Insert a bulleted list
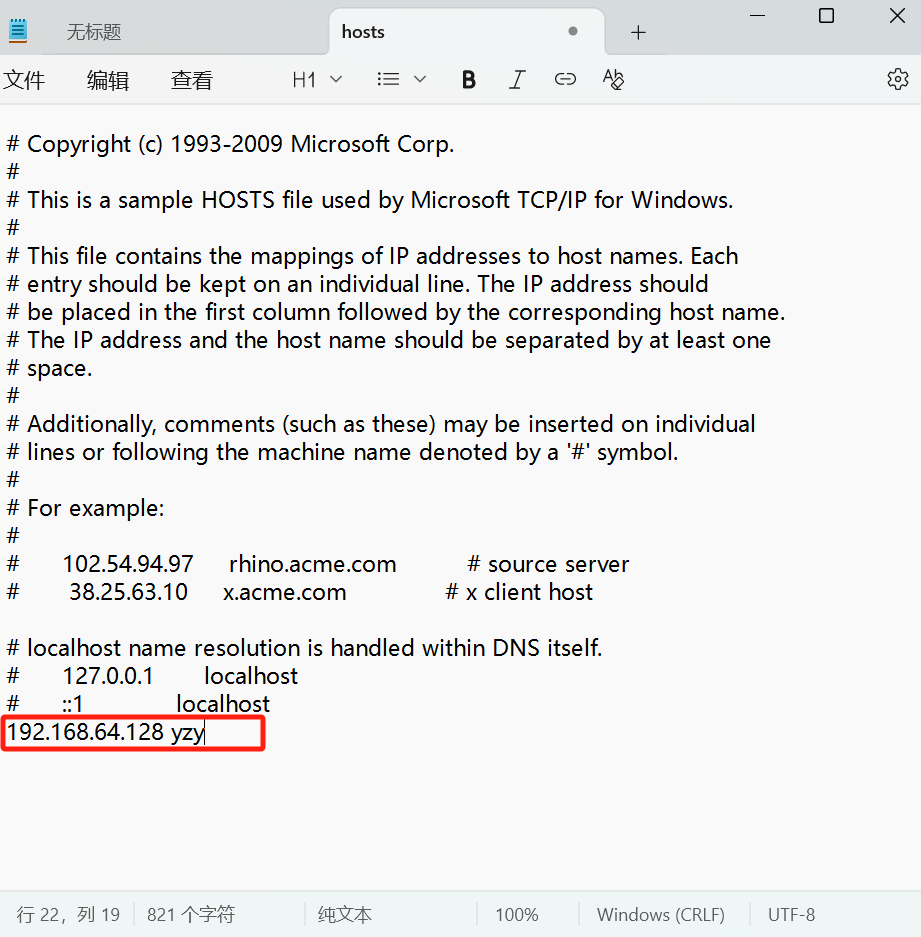Viewport: 921px width, 937px height. 388,79
